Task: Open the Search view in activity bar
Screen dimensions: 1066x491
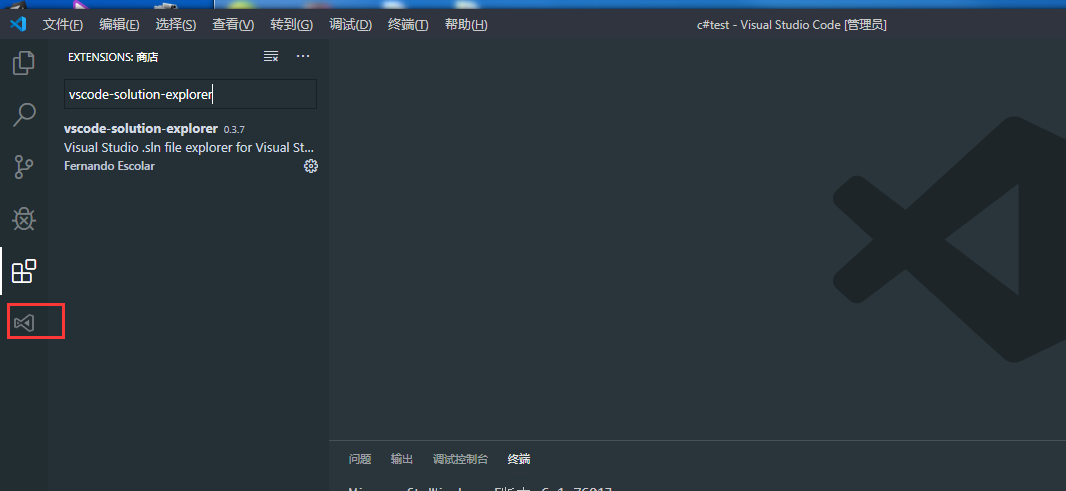Action: [x=24, y=115]
